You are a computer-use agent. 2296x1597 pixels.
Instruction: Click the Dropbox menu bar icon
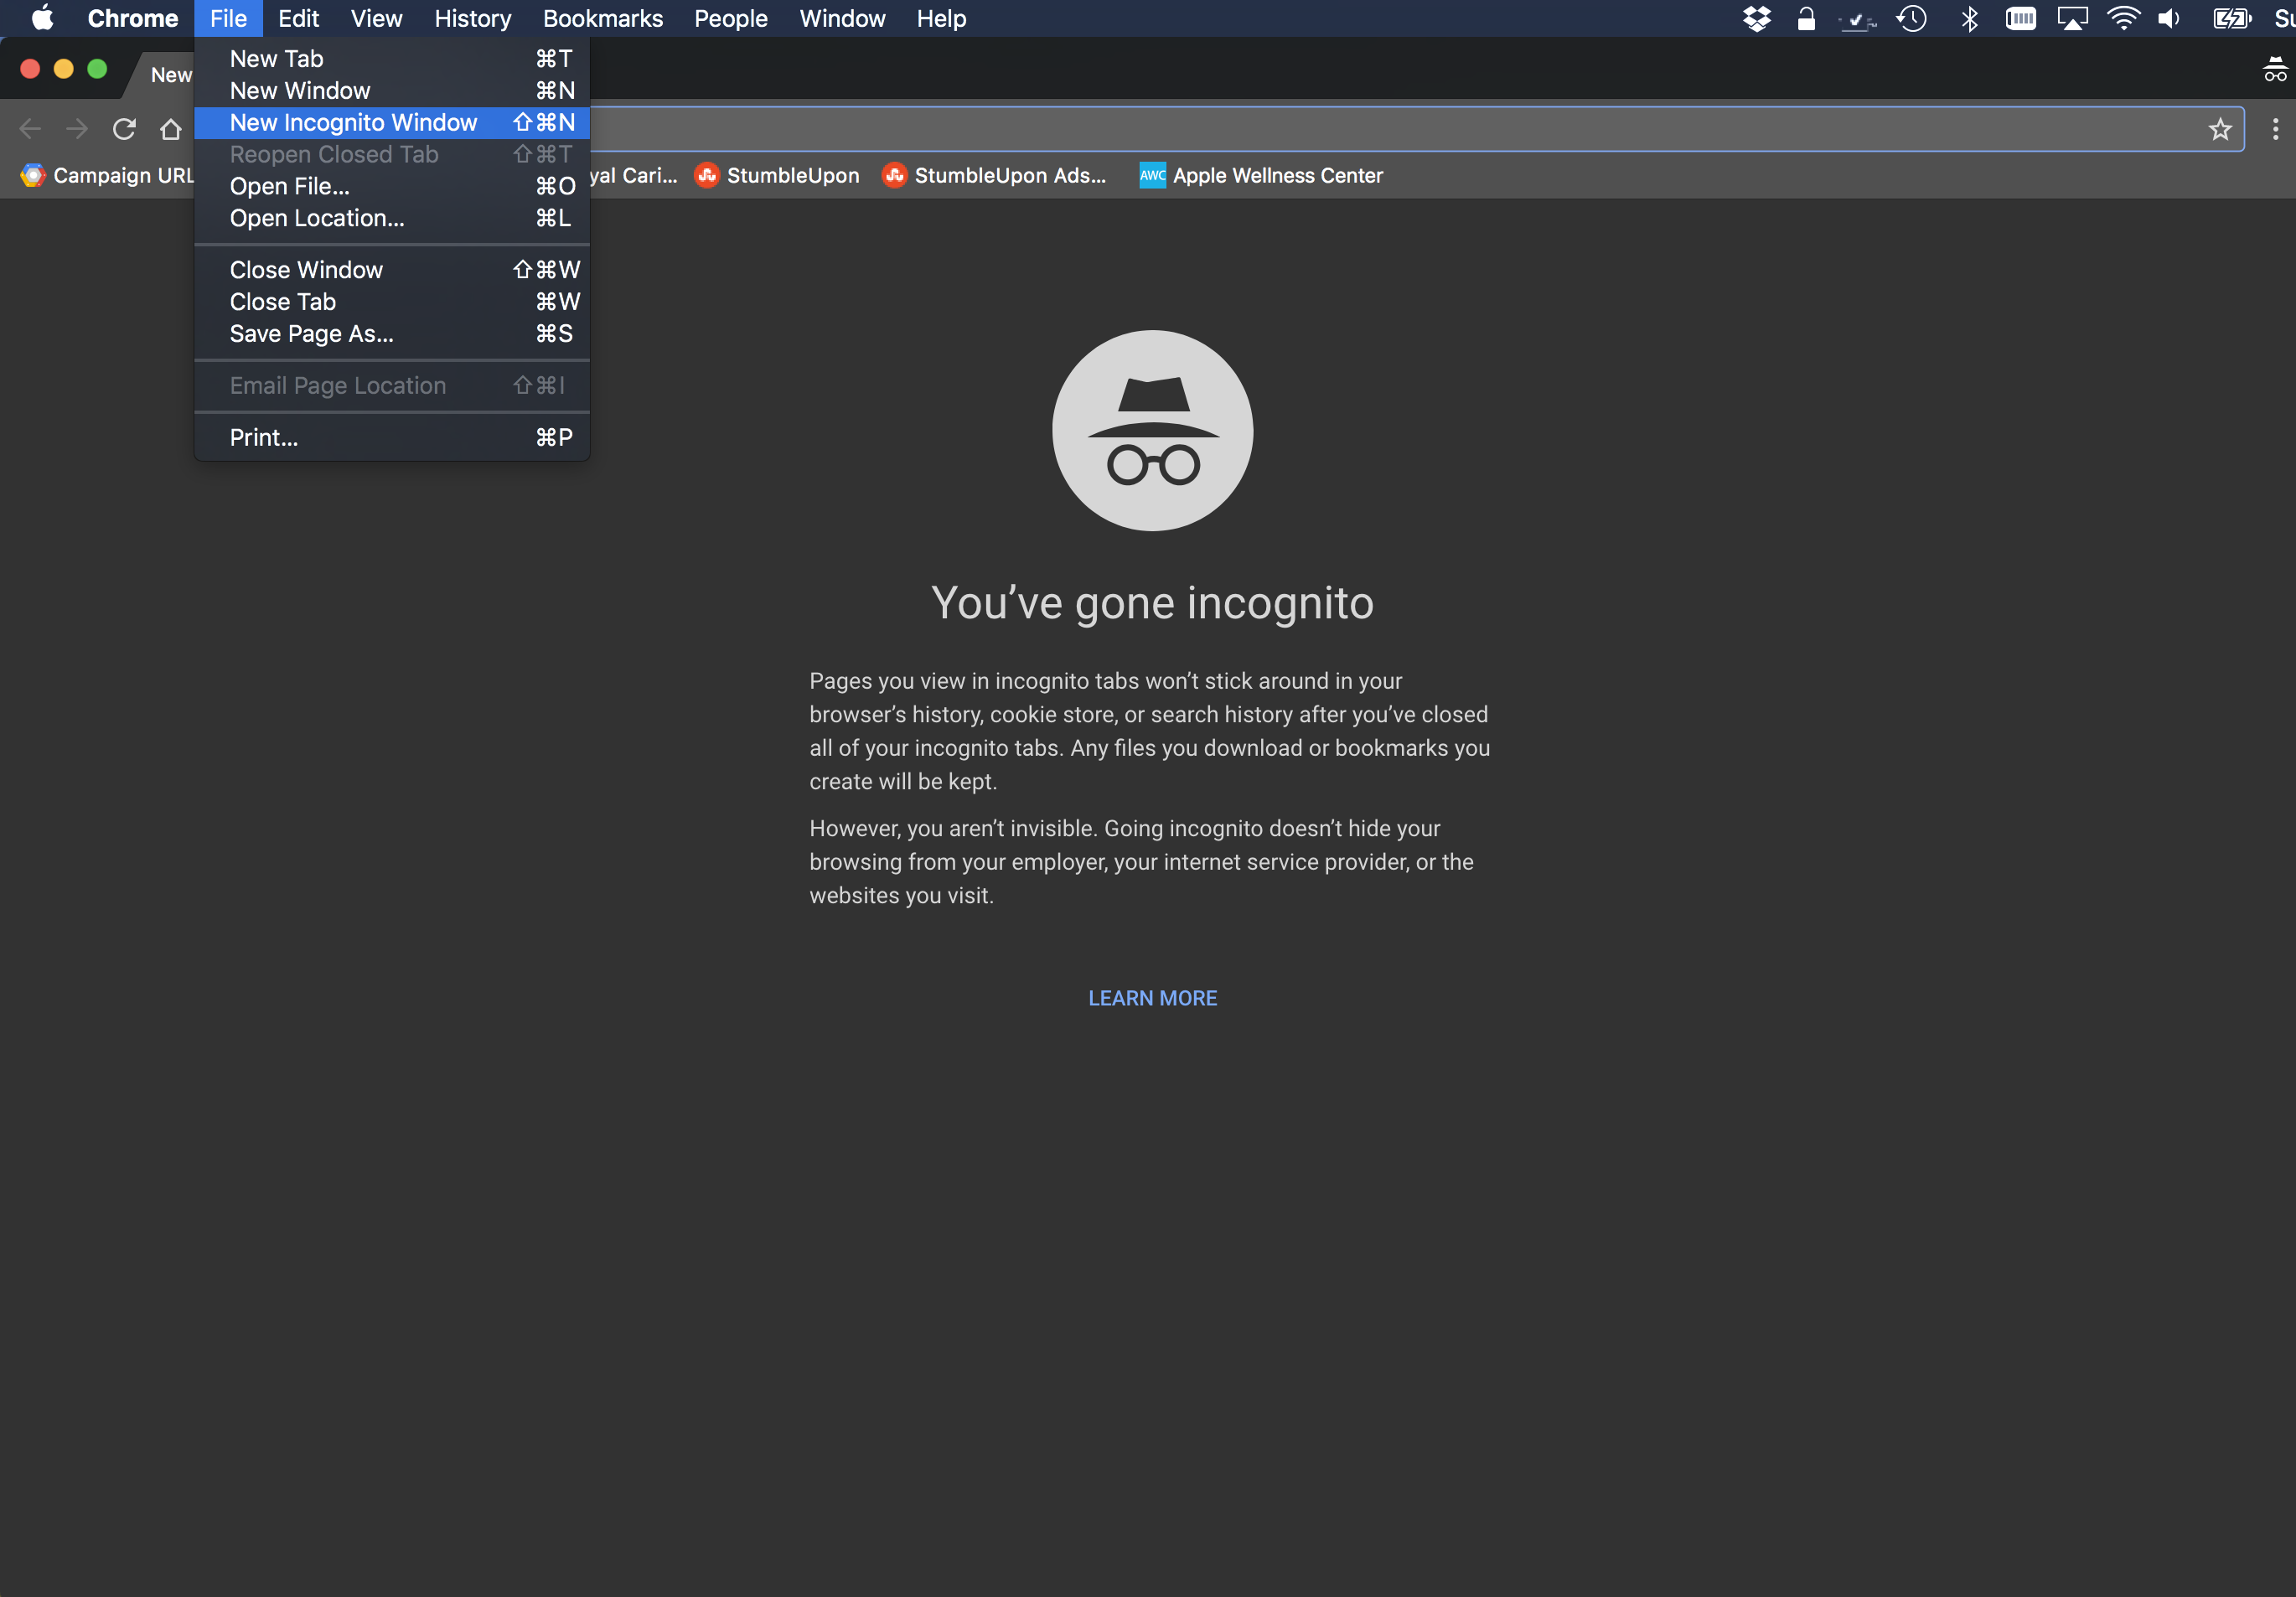point(1756,18)
